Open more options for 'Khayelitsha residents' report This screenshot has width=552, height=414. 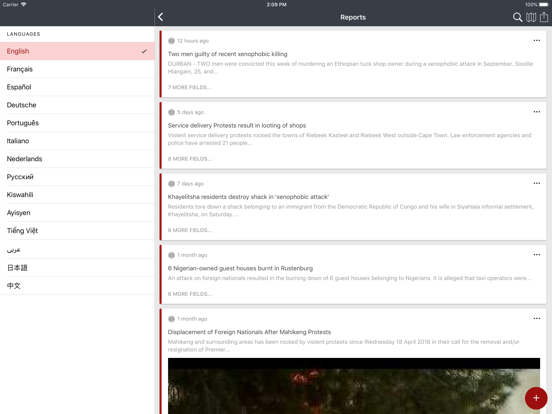tap(537, 183)
